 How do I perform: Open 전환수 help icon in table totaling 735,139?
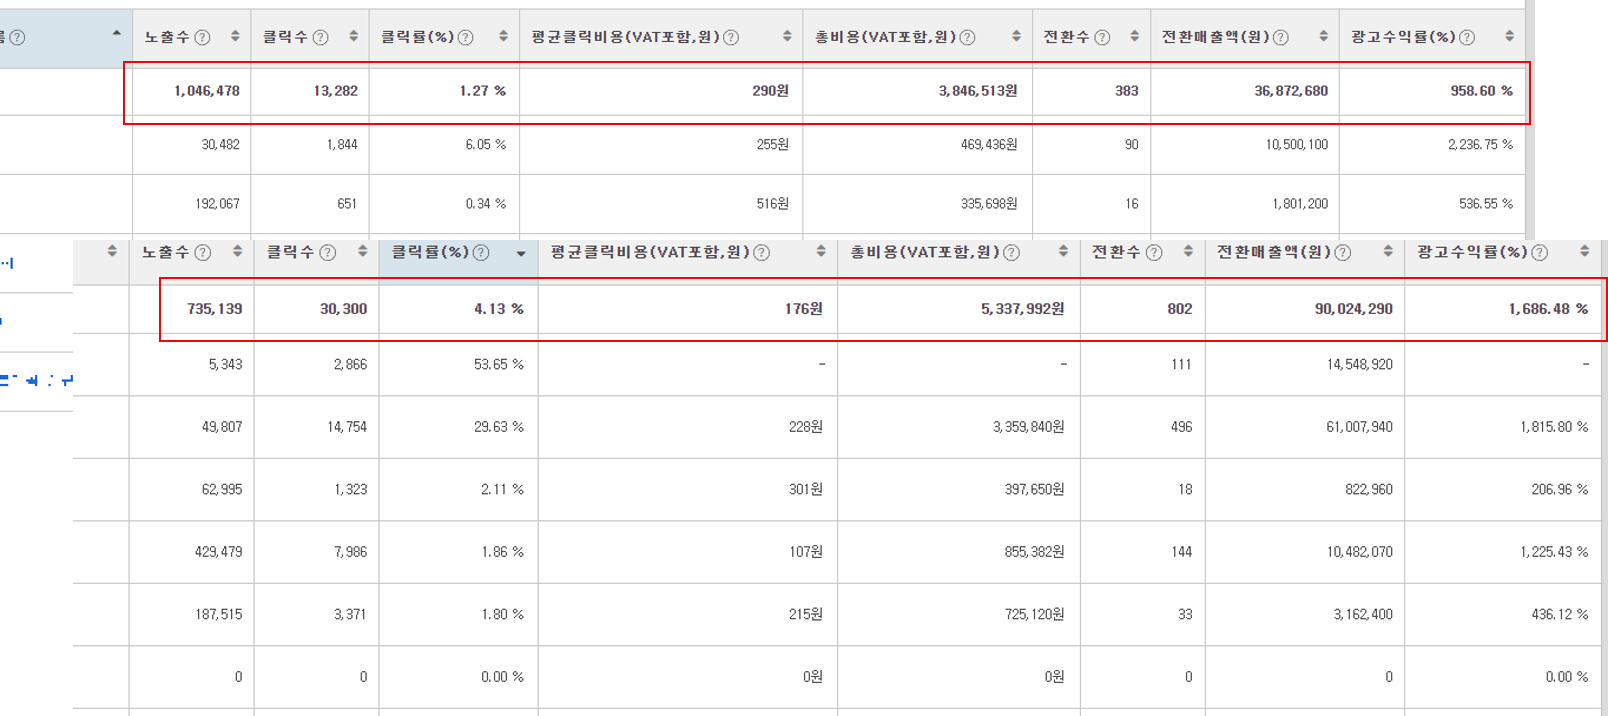1154,252
